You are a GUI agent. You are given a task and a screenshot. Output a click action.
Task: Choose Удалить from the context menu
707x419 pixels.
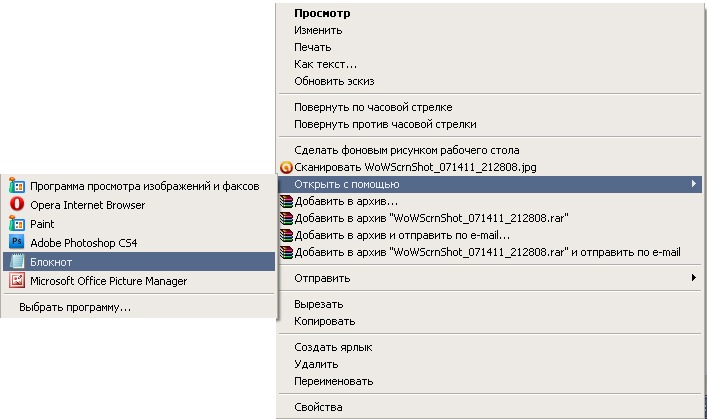coord(316,364)
